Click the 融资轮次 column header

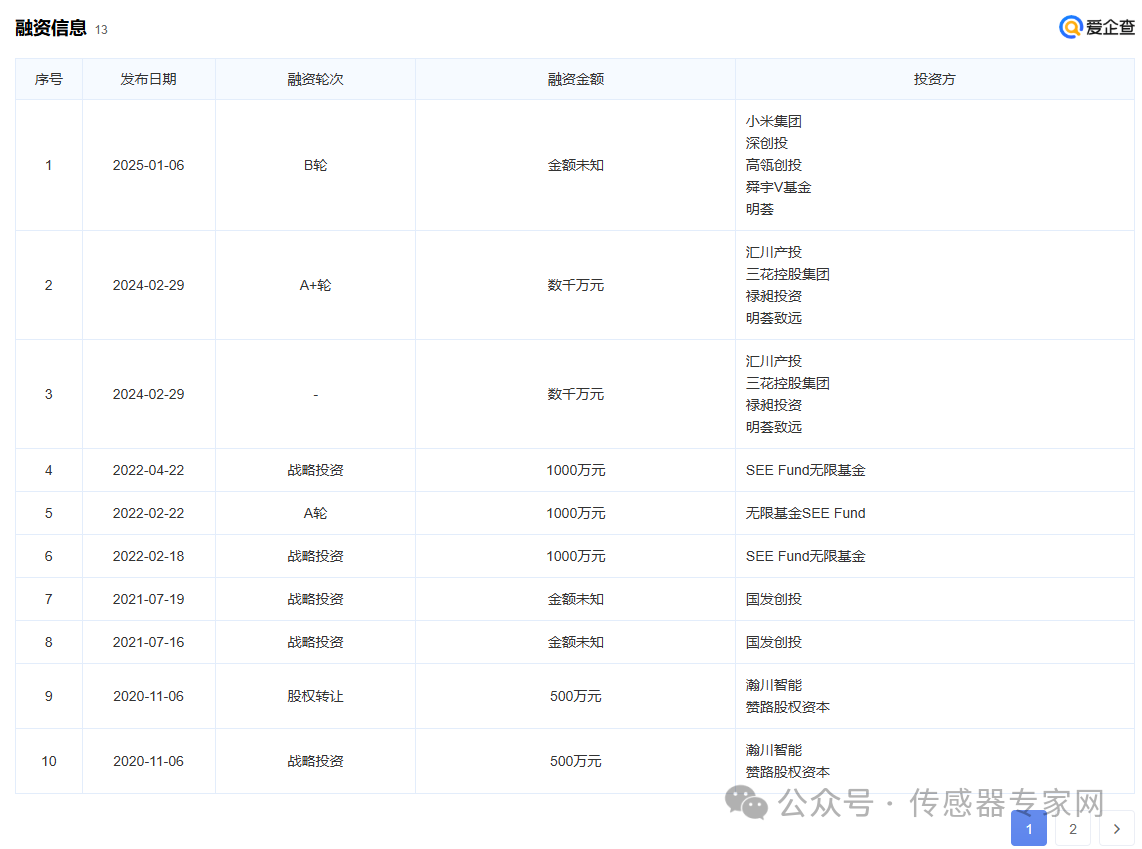pos(315,79)
